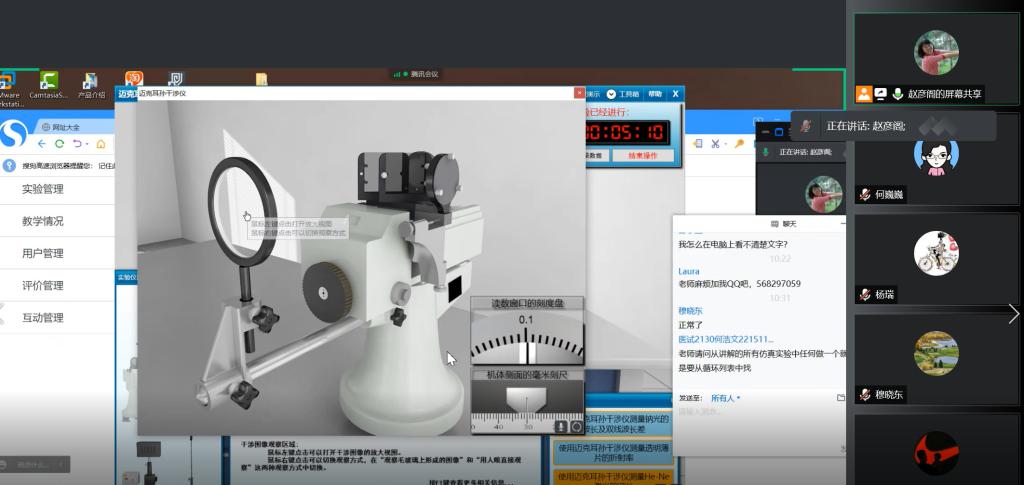
Task: Open 实验管理 in left sidebar
Action: [43, 189]
